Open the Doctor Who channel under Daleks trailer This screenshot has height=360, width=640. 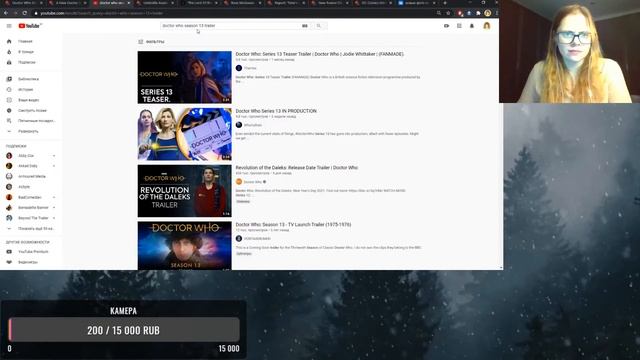point(253,182)
